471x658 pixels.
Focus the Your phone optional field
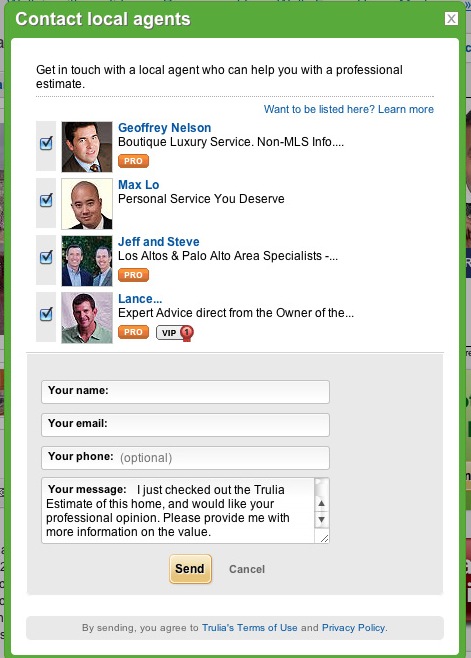tap(186, 458)
